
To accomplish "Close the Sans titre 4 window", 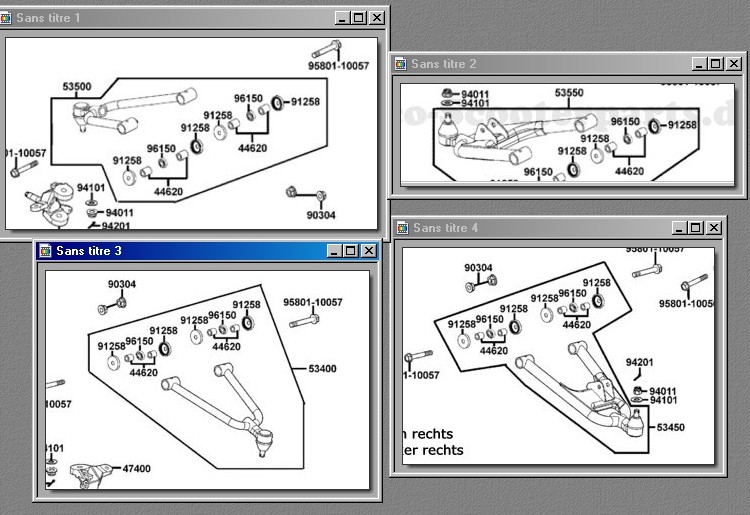I will pyautogui.click(x=714, y=228).
